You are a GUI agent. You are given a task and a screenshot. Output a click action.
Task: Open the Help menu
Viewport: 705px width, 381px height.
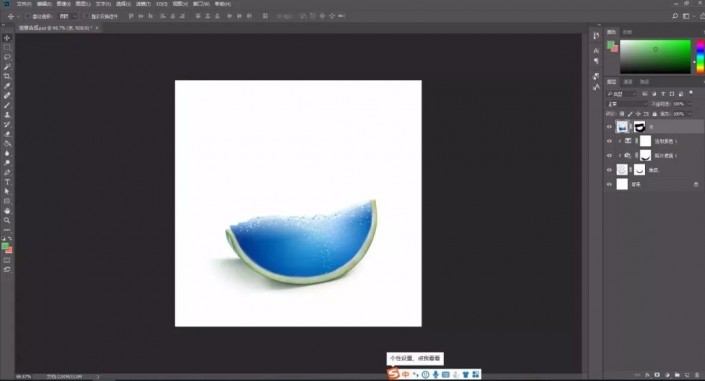tap(223, 4)
